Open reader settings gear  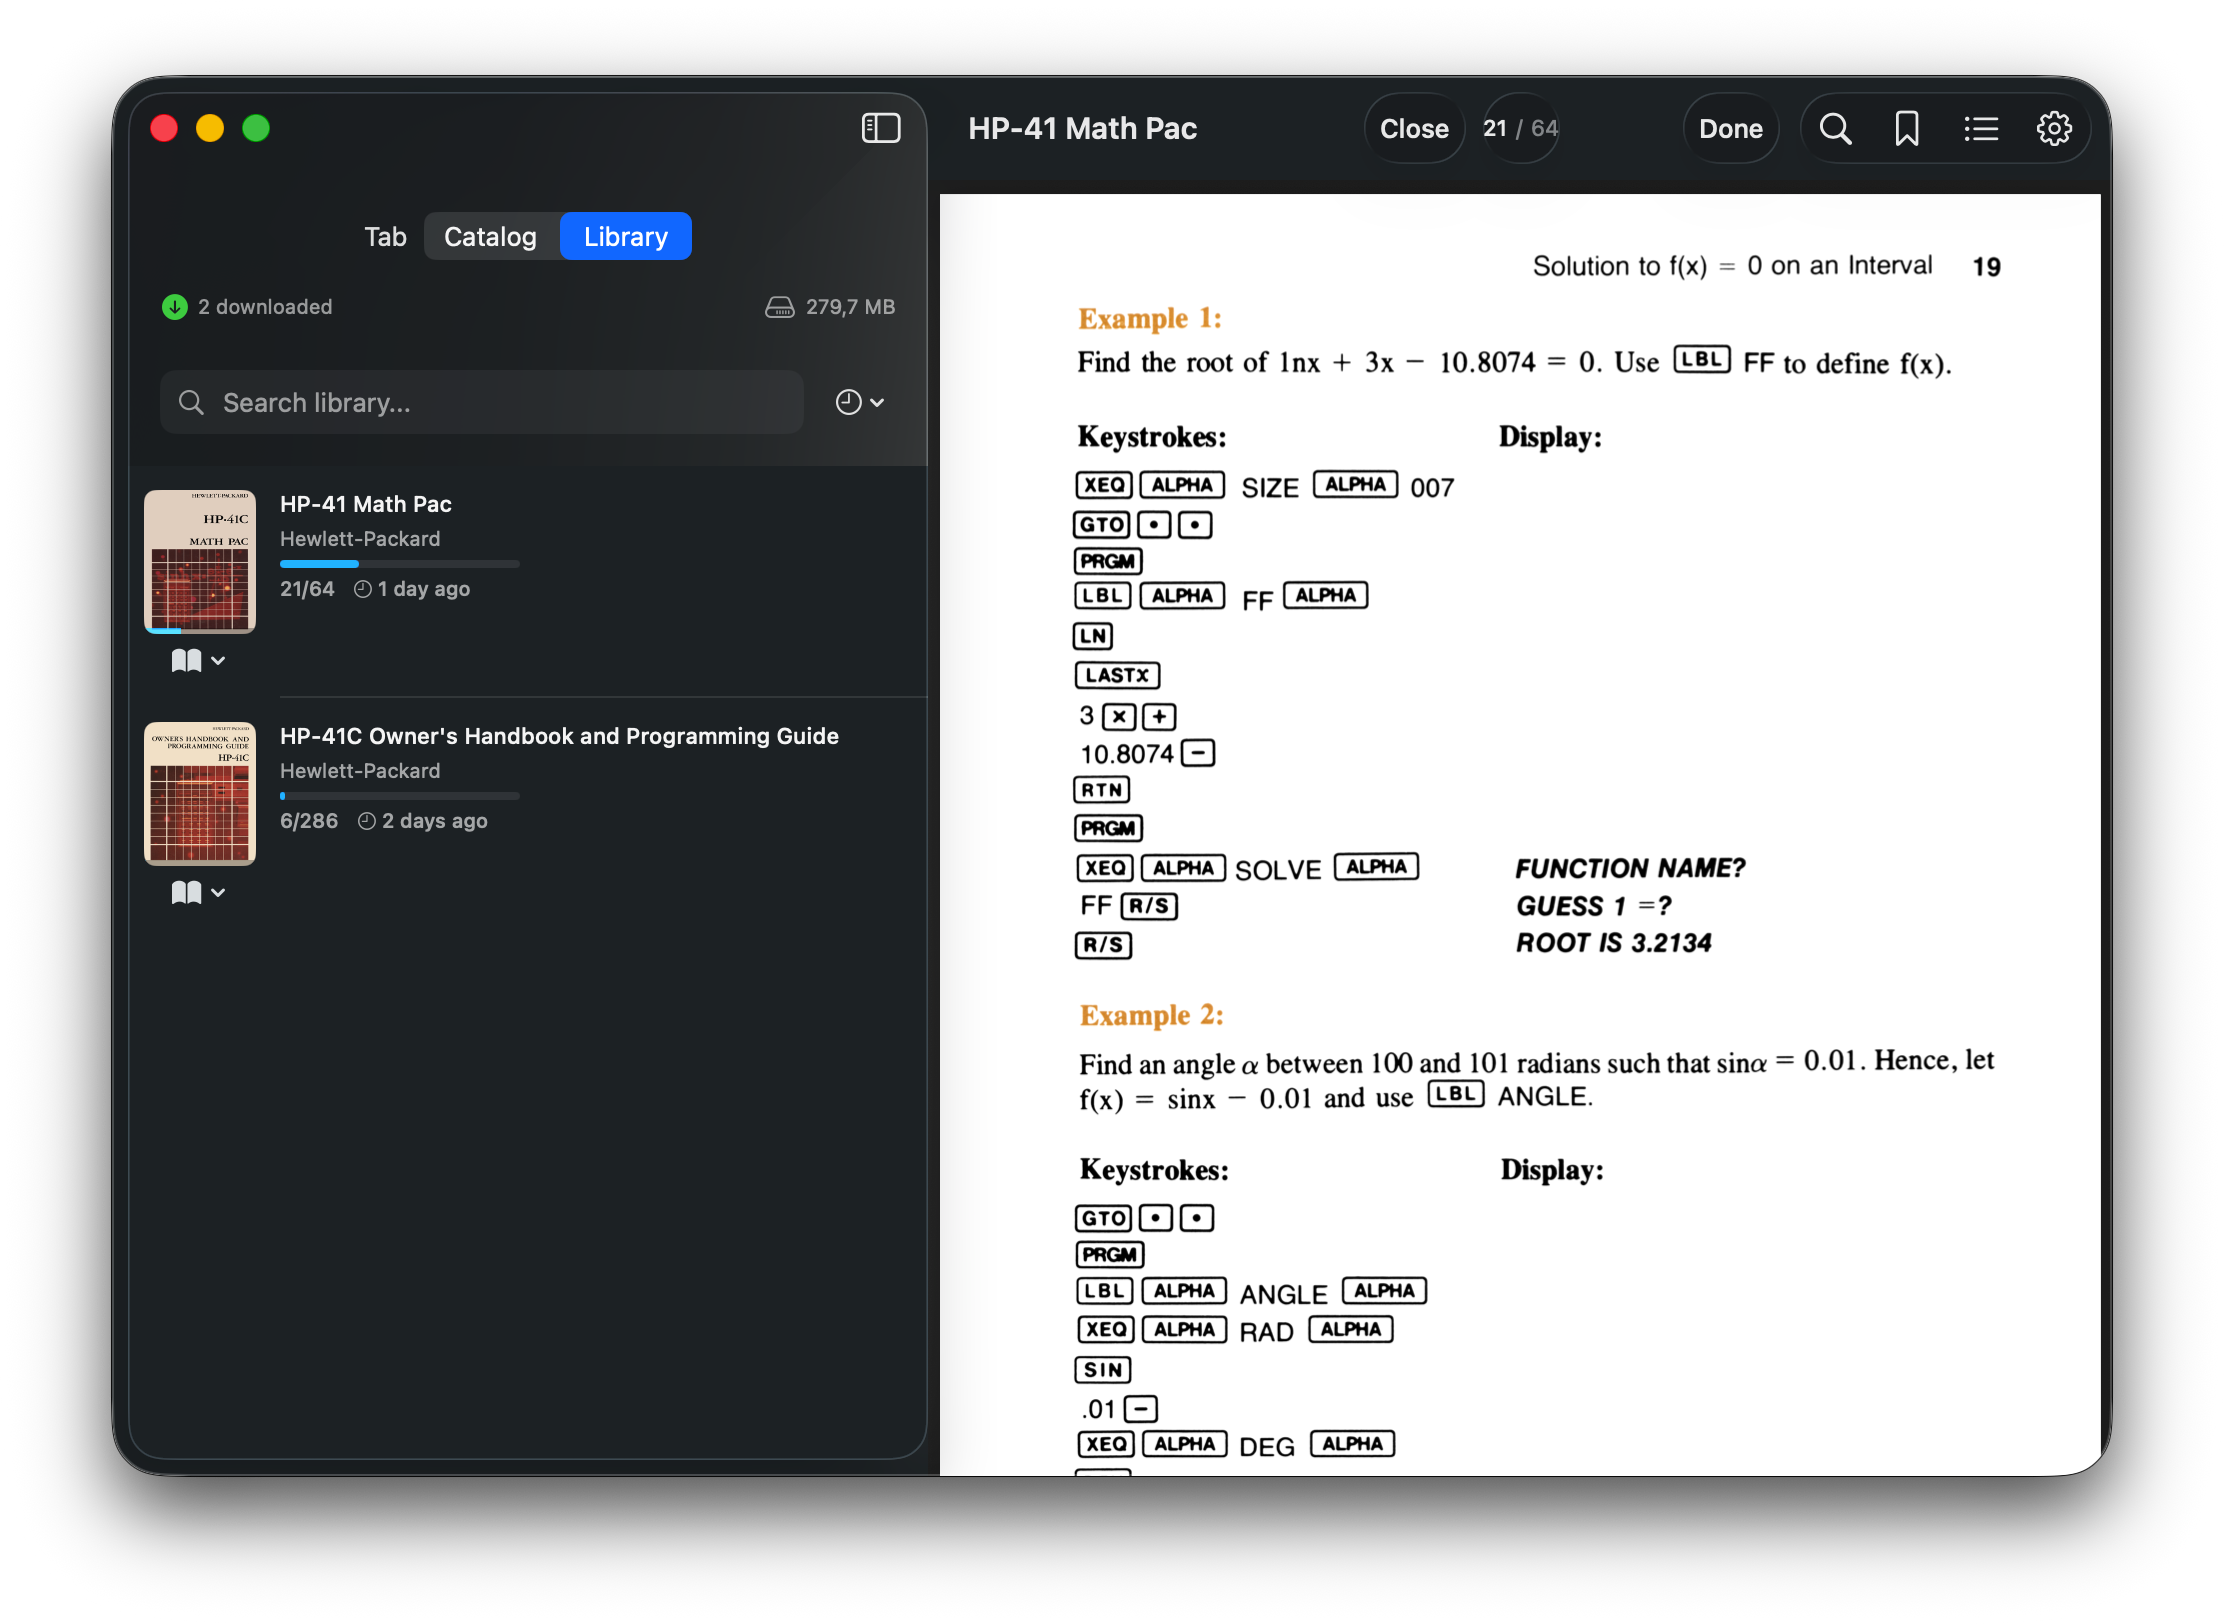point(2054,129)
